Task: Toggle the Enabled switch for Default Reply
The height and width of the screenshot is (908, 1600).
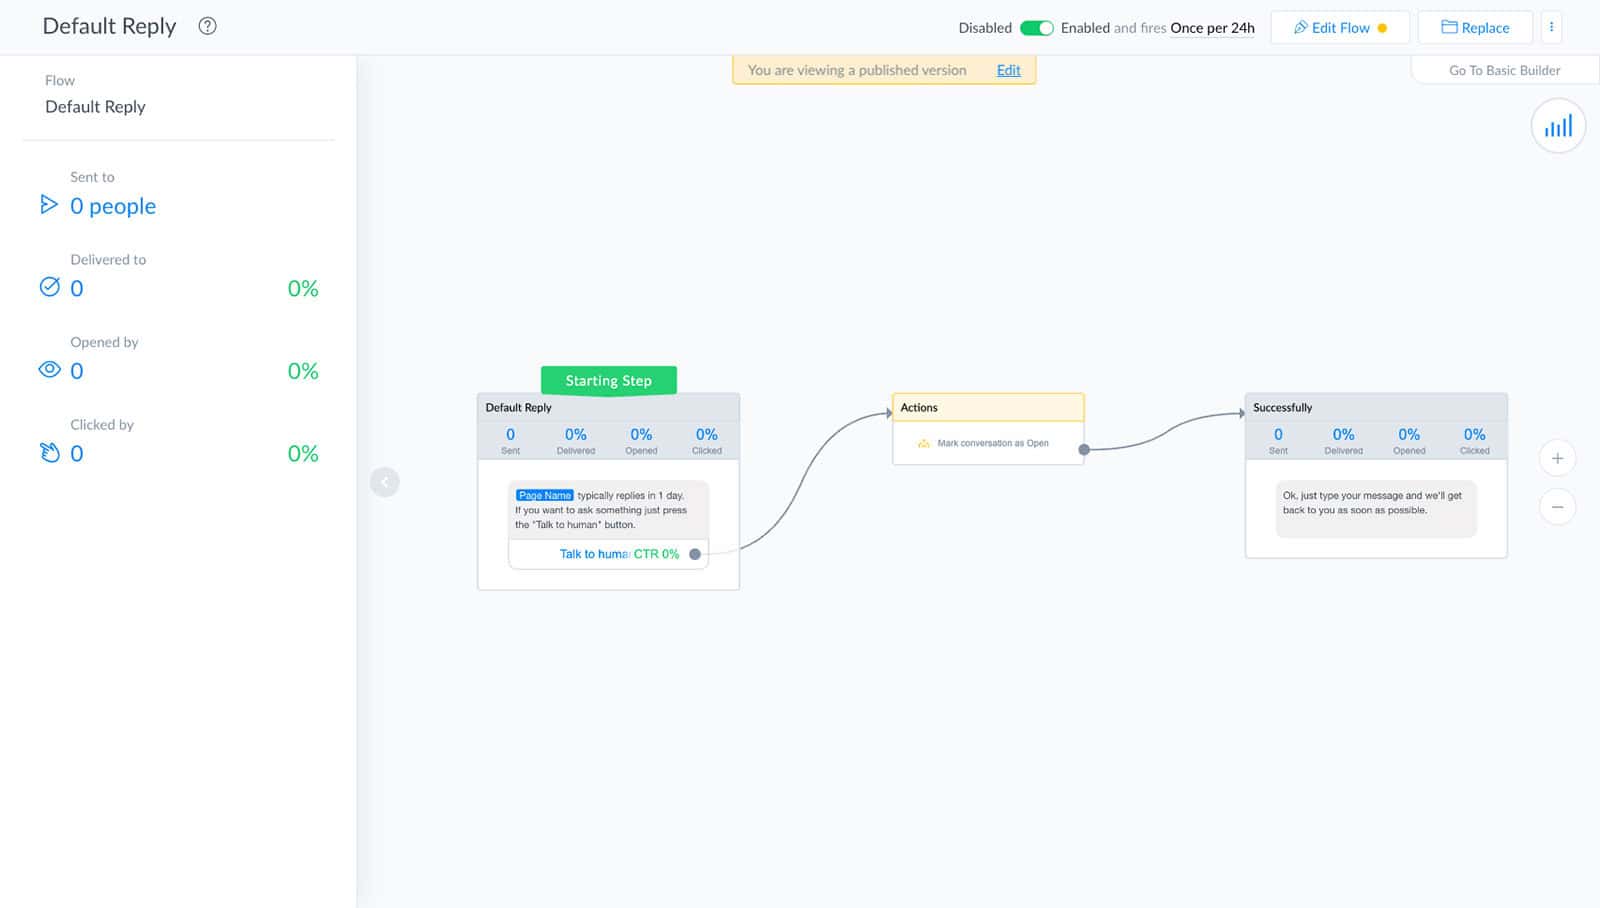Action: [x=1036, y=28]
